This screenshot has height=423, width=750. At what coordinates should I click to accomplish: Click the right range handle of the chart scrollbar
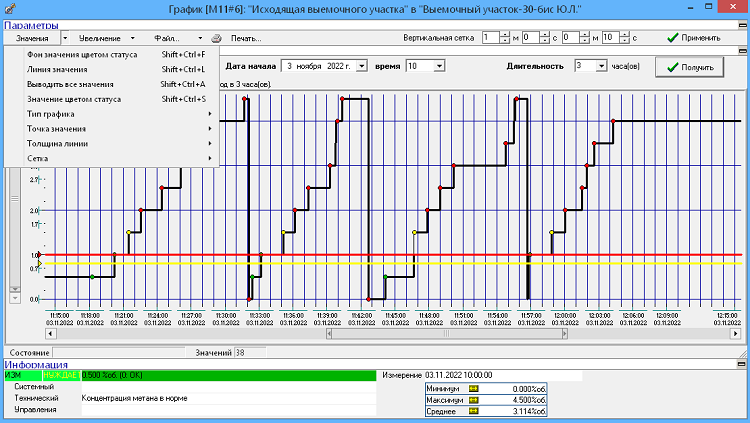[x=564, y=334]
